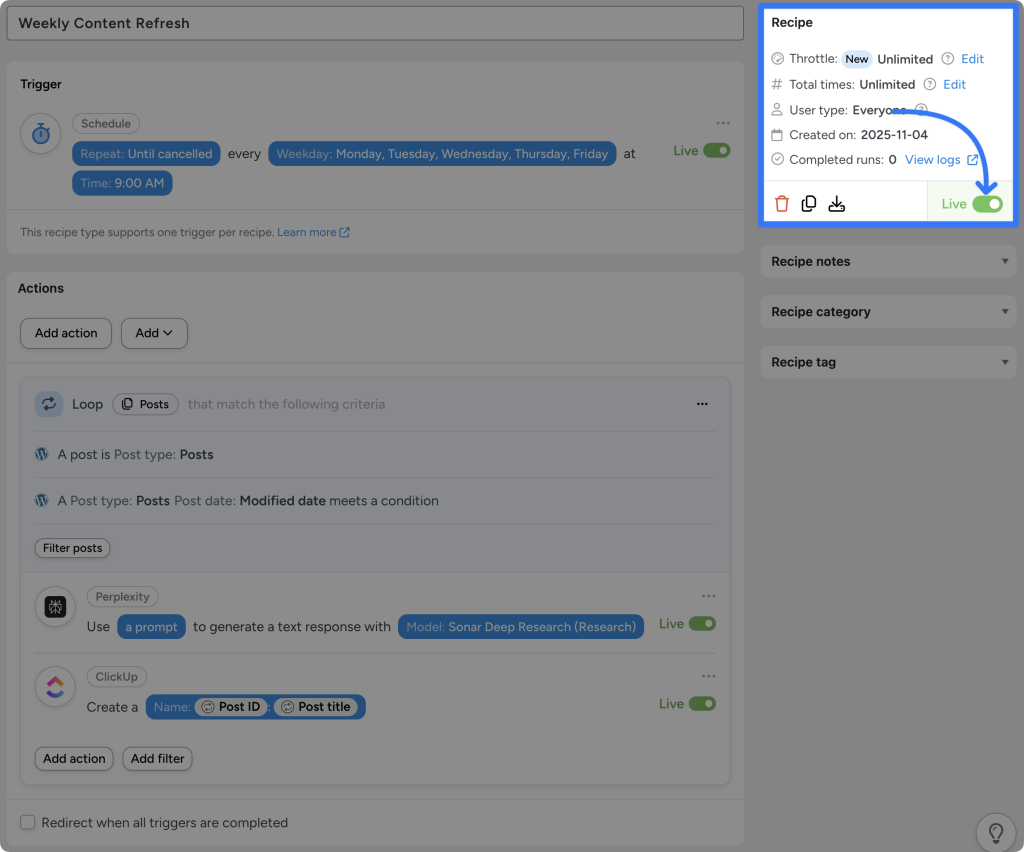Open the Loop block ellipsis menu
This screenshot has height=852, width=1024.
(702, 403)
